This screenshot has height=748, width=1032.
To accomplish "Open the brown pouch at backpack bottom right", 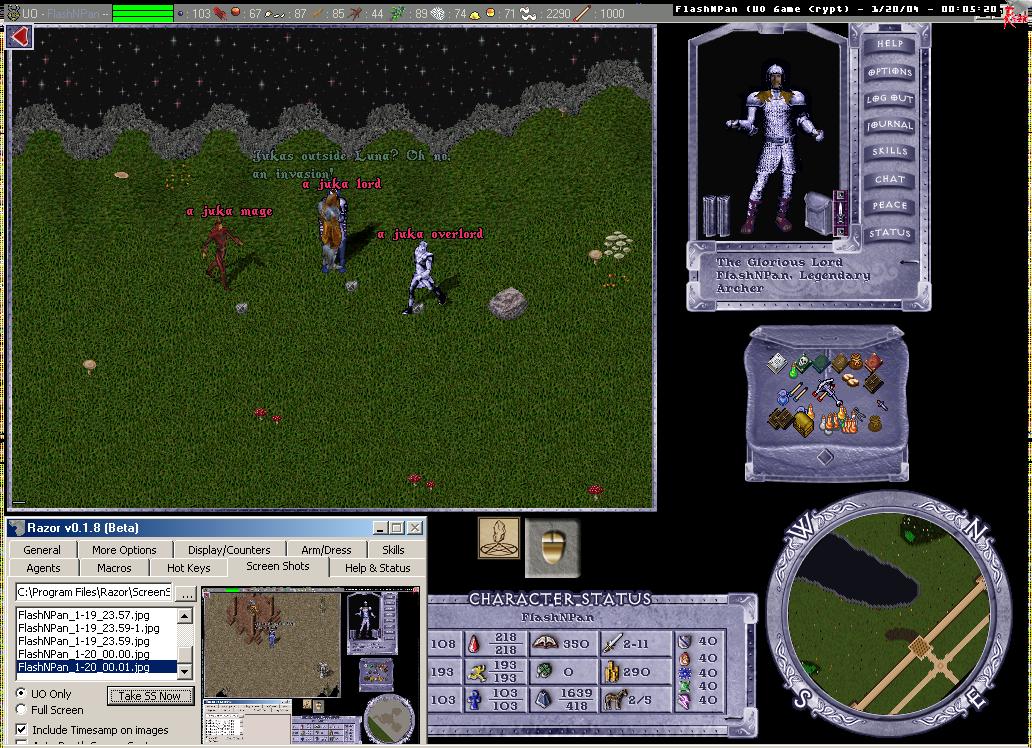I will (875, 423).
